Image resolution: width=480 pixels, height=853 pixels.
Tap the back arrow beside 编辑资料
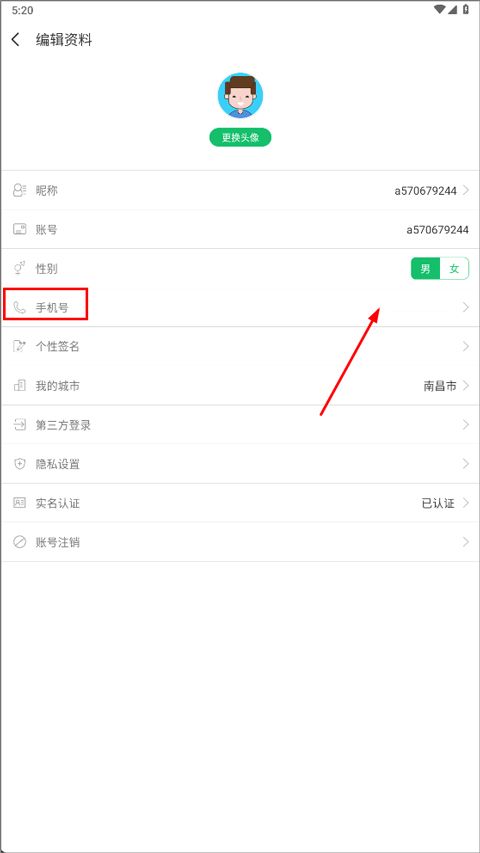(16, 40)
